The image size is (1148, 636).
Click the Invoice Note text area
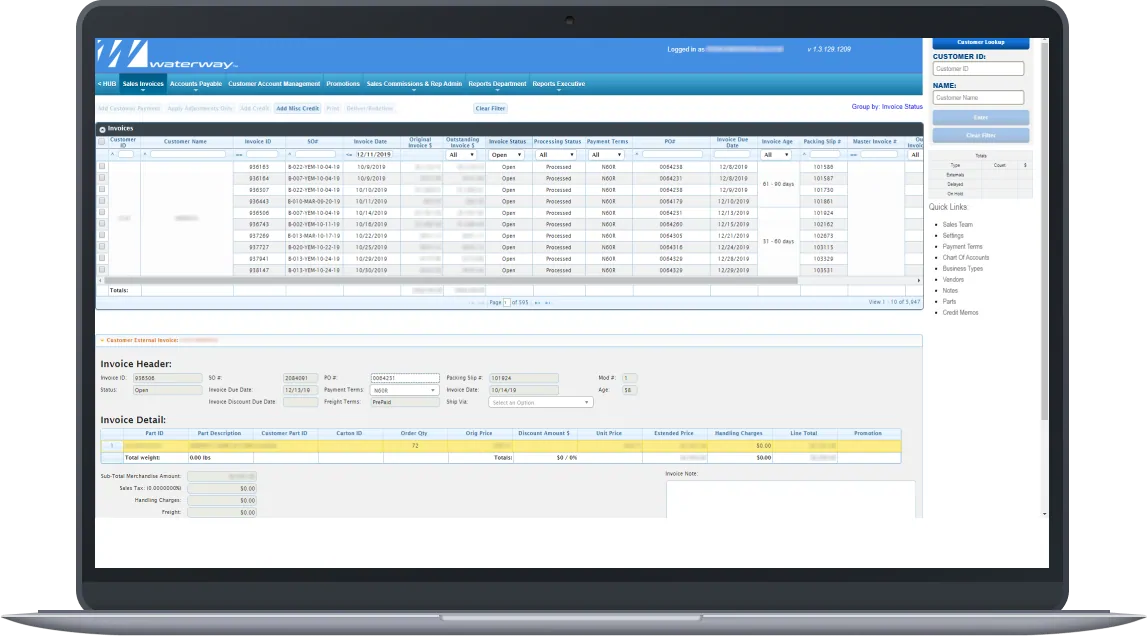791,499
